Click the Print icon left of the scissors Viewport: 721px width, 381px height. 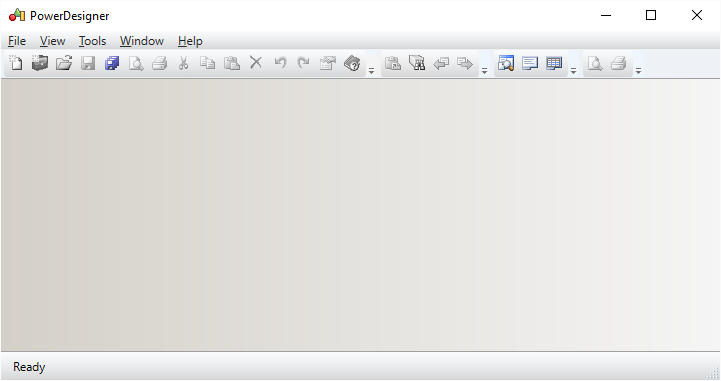[x=160, y=63]
